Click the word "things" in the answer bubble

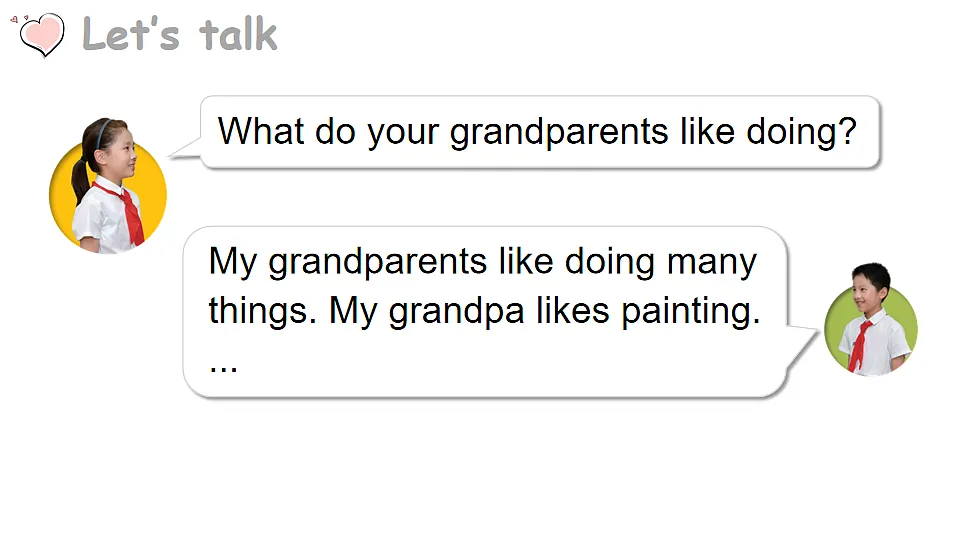pyautogui.click(x=258, y=311)
